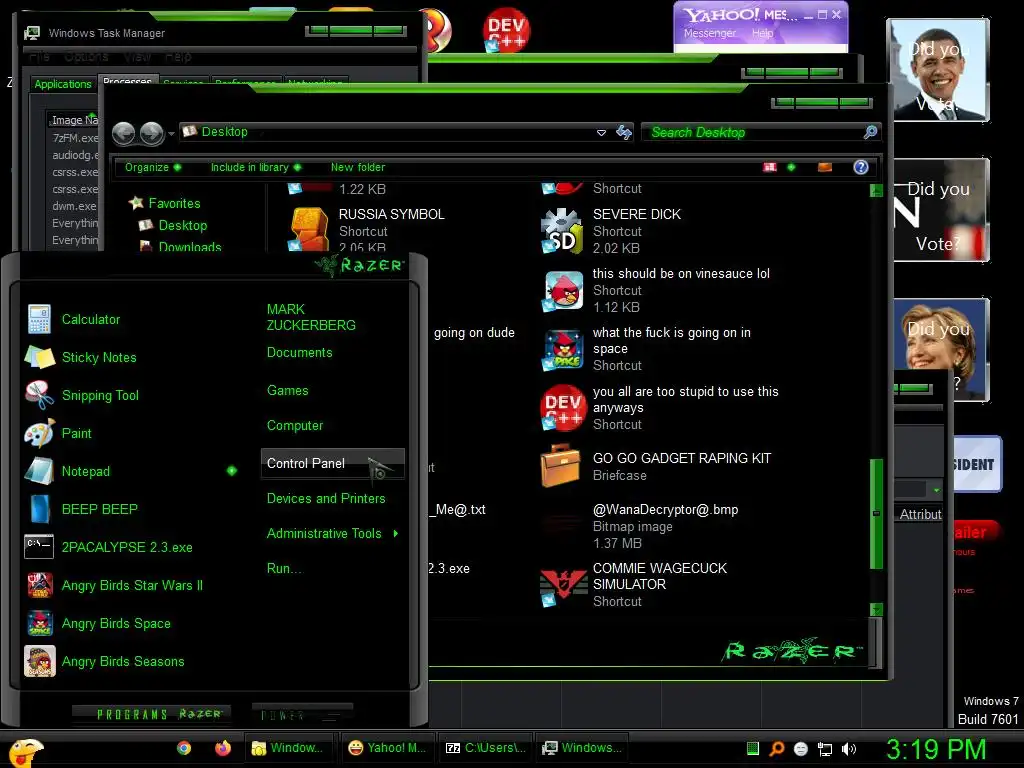Launch Angry Birds Space from start menu
Screen dimensions: 1024x768
116,623
